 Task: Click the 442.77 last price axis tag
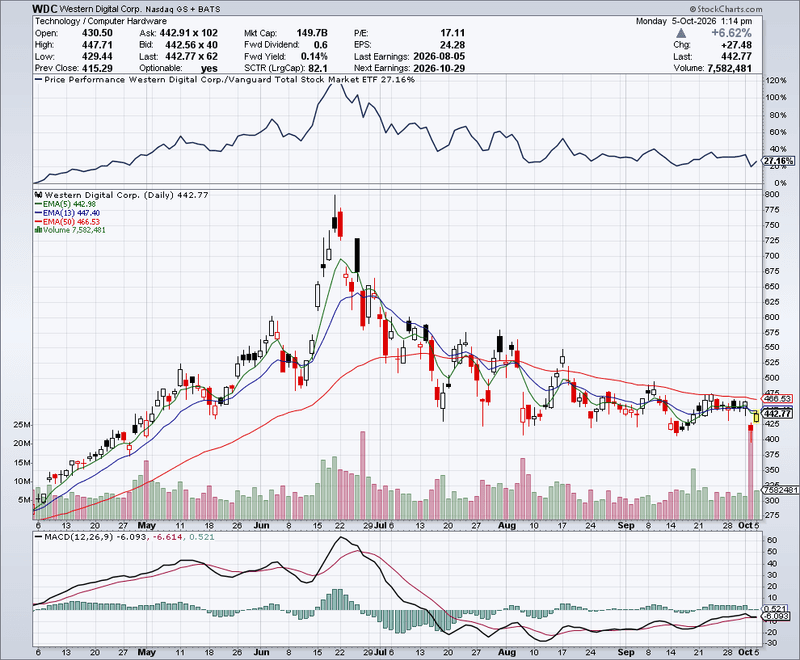point(777,413)
